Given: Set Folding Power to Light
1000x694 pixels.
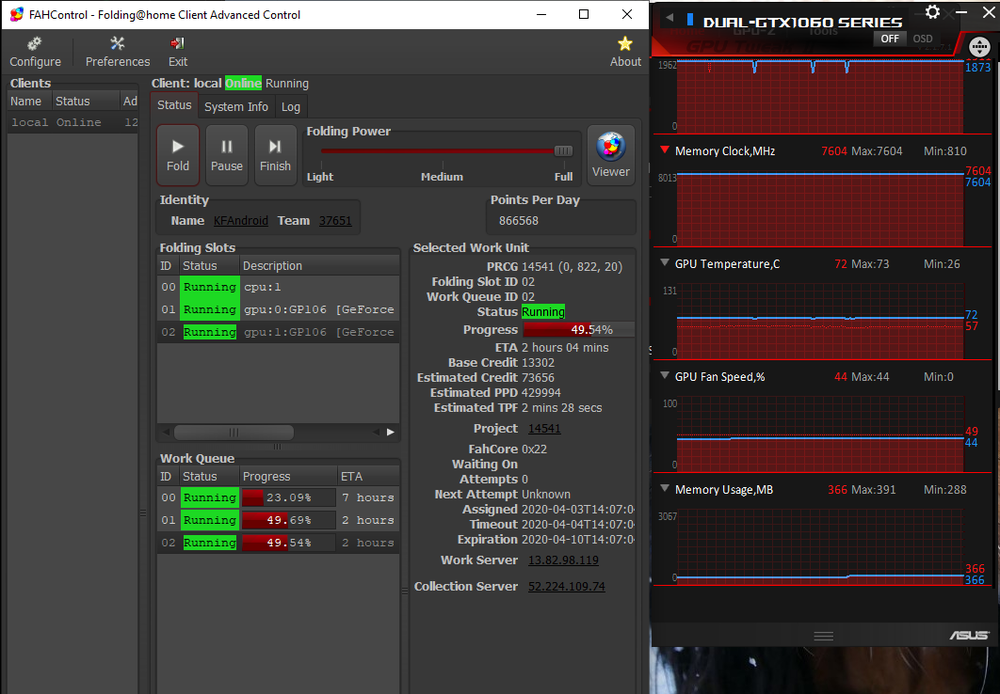Looking at the screenshot, I should 320,177.
